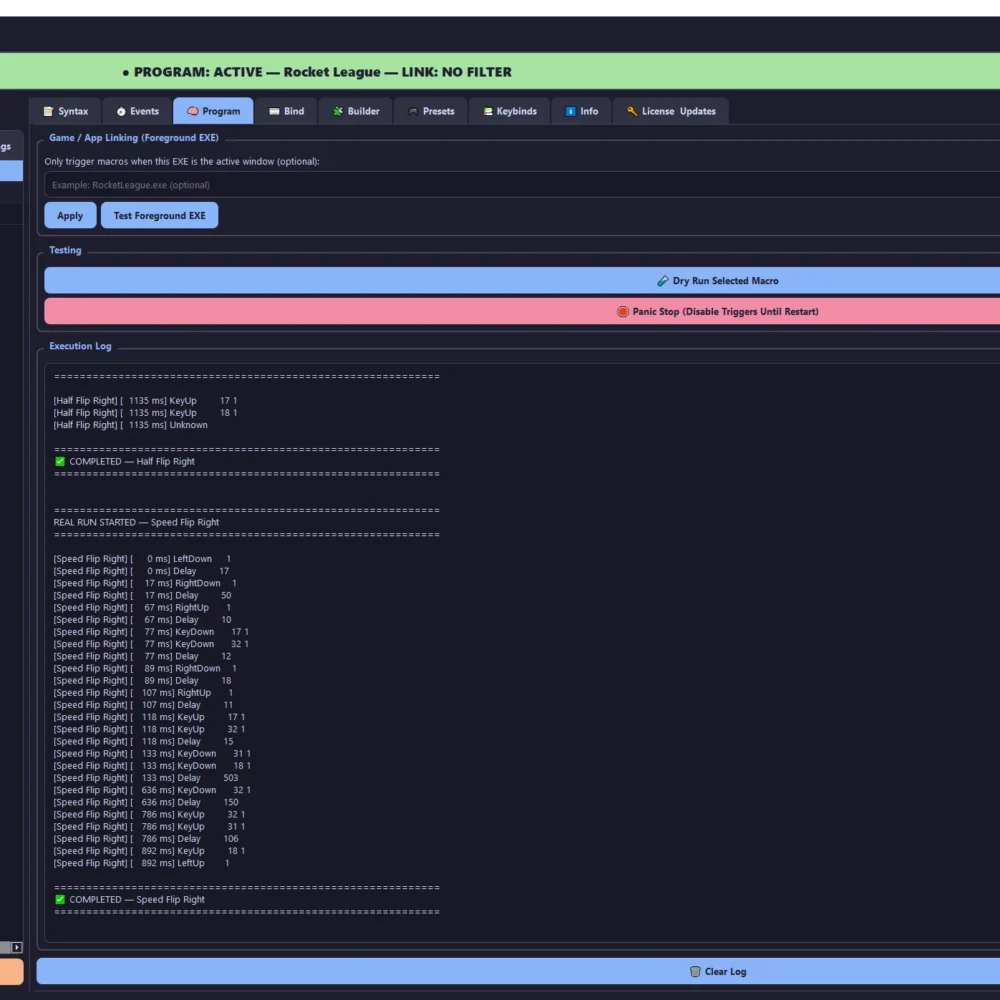Screen dimensions: 1000x1000
Task: Click the log line '0 ms] LeftDown 1'
Action: [x=142, y=559]
